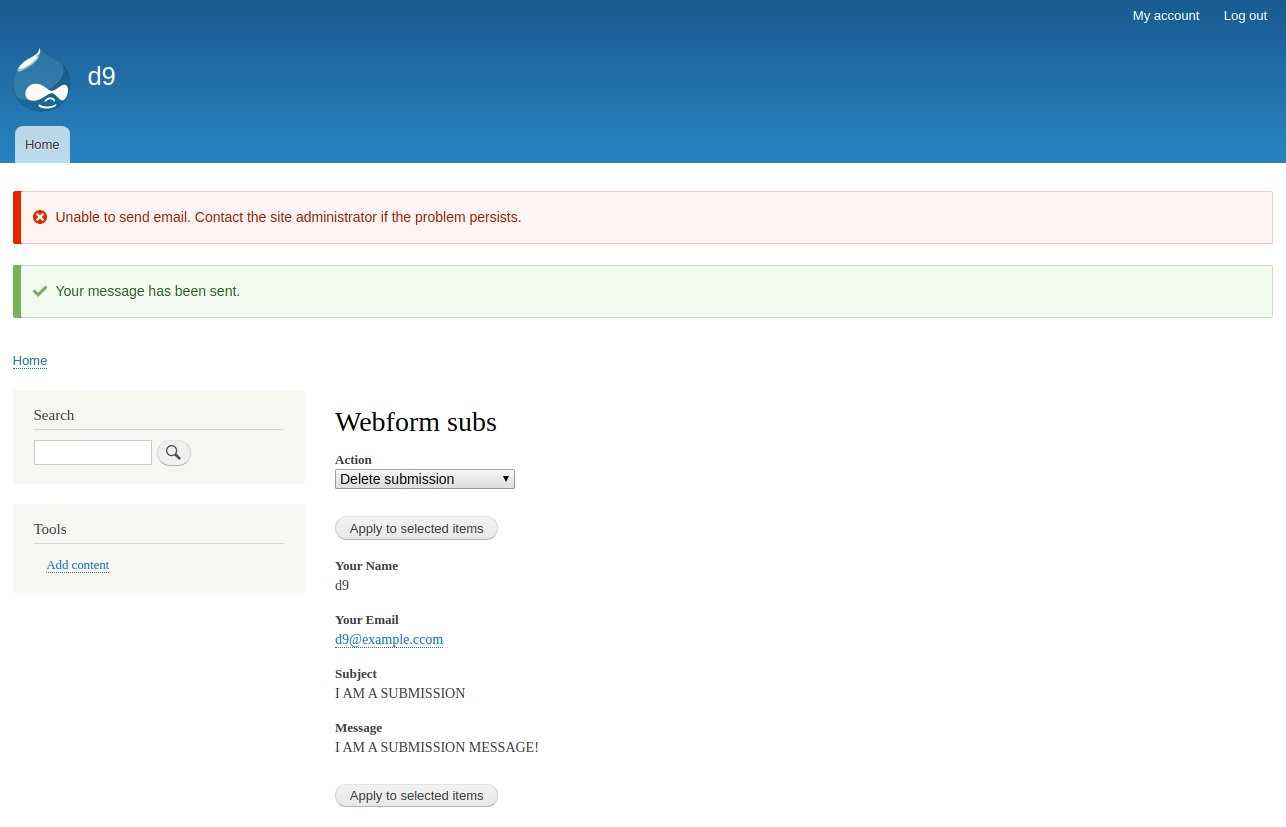Image resolution: width=1286 pixels, height=827 pixels.
Task: Click inside the Search input box
Action: [92, 452]
